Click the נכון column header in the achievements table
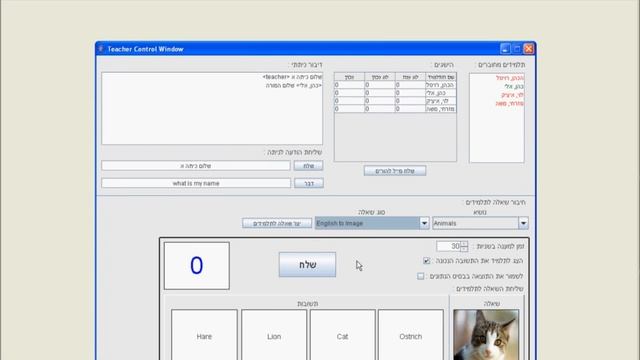Viewport: 640px width, 360px height. [349, 77]
